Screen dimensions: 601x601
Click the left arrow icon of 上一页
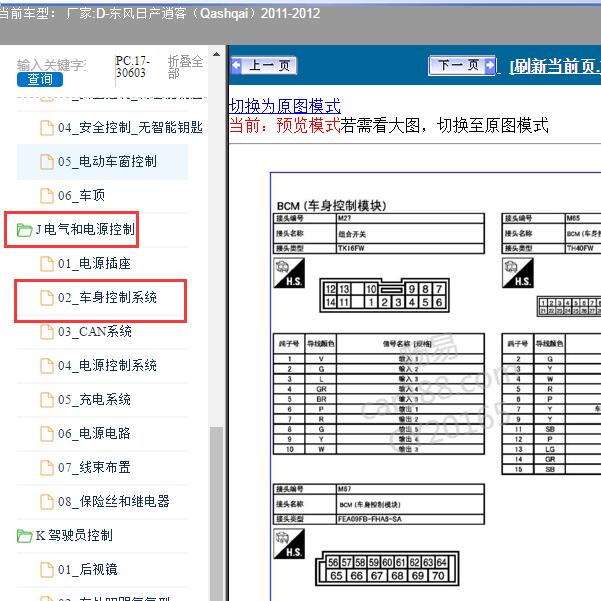point(237,65)
